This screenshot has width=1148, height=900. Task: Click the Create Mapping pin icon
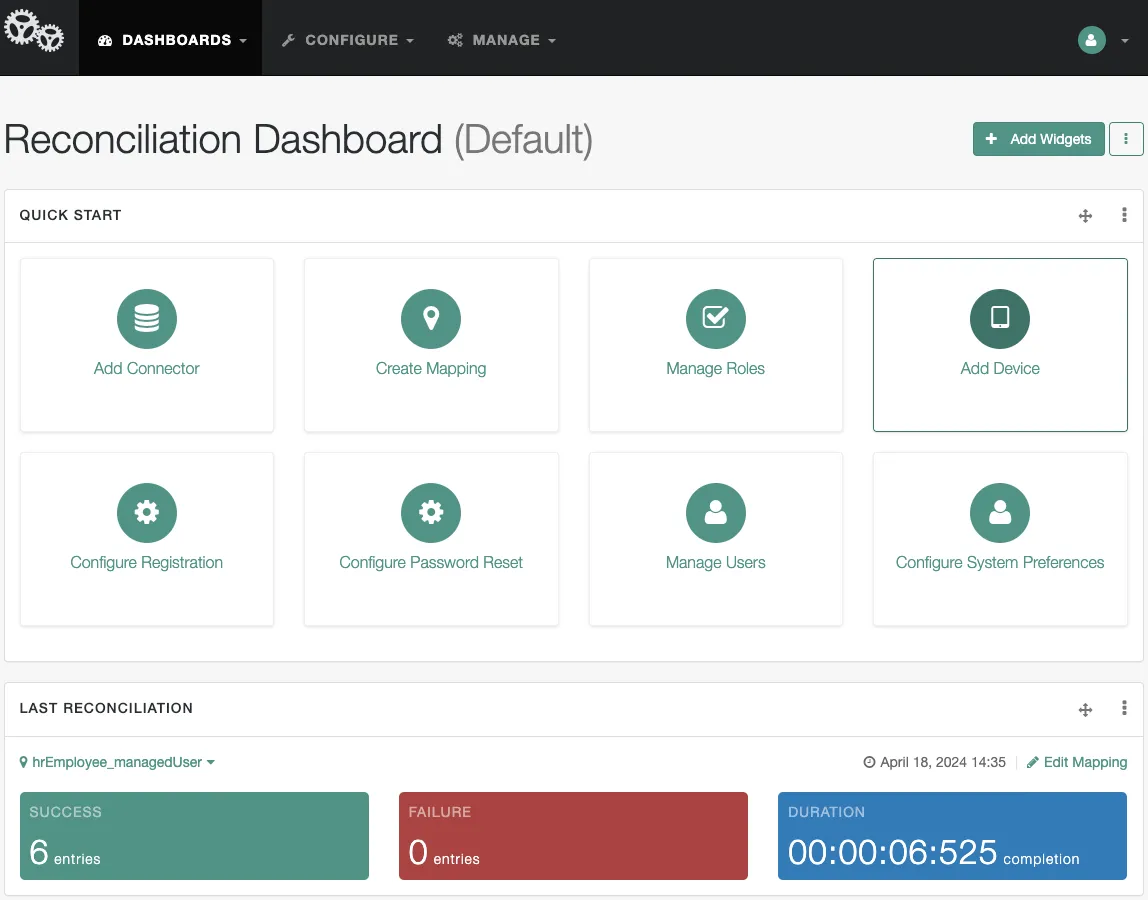coord(431,317)
